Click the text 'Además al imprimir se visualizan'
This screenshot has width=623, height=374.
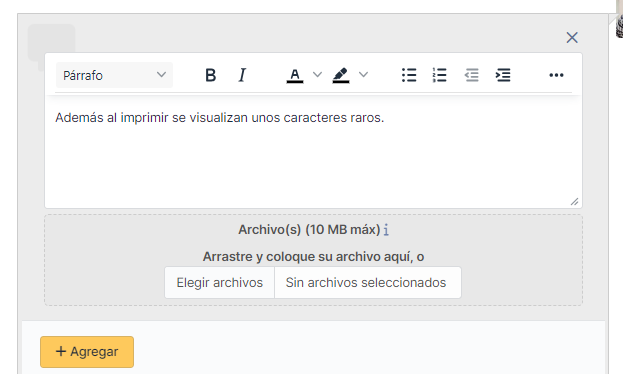coord(151,118)
